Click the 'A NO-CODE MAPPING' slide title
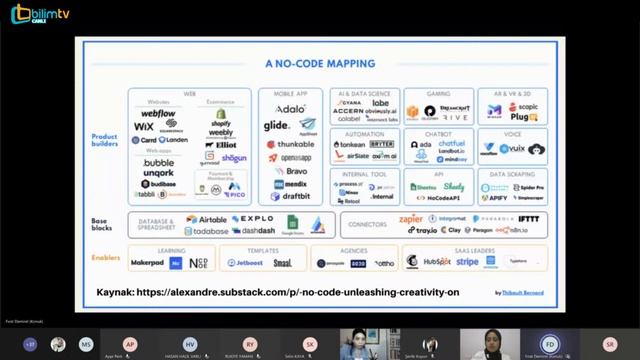This screenshot has width=640, height=360. 320,64
